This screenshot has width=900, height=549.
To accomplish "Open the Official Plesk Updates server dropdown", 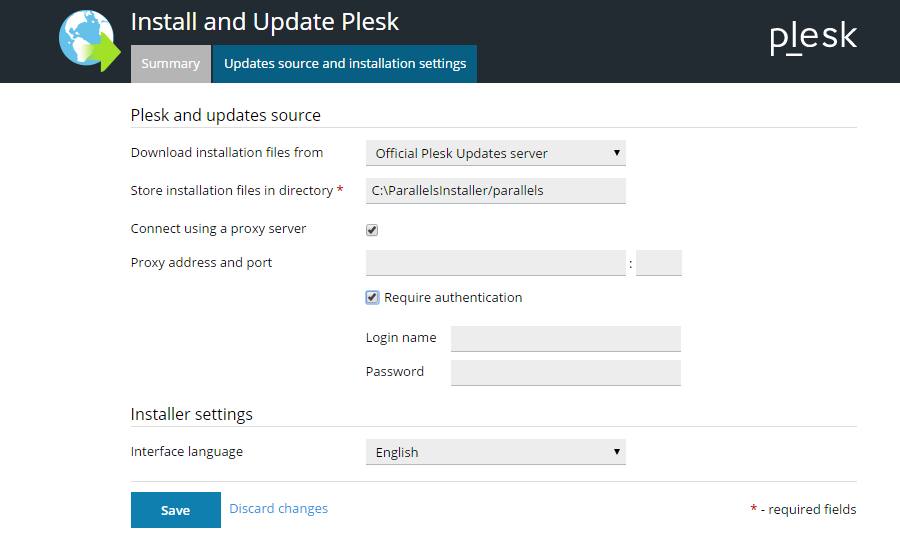I will tap(496, 153).
